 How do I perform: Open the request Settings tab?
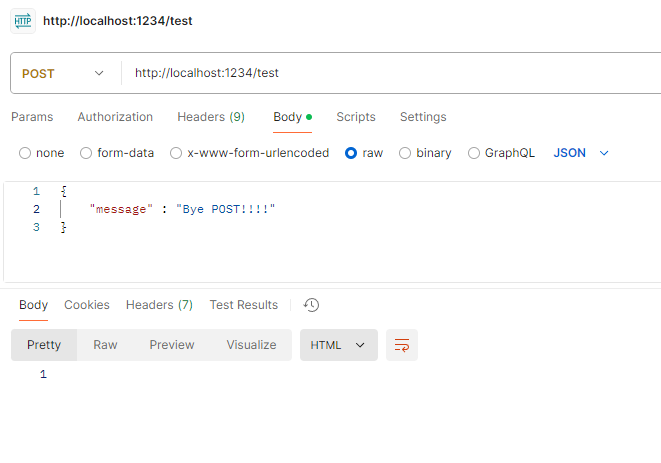[423, 117]
